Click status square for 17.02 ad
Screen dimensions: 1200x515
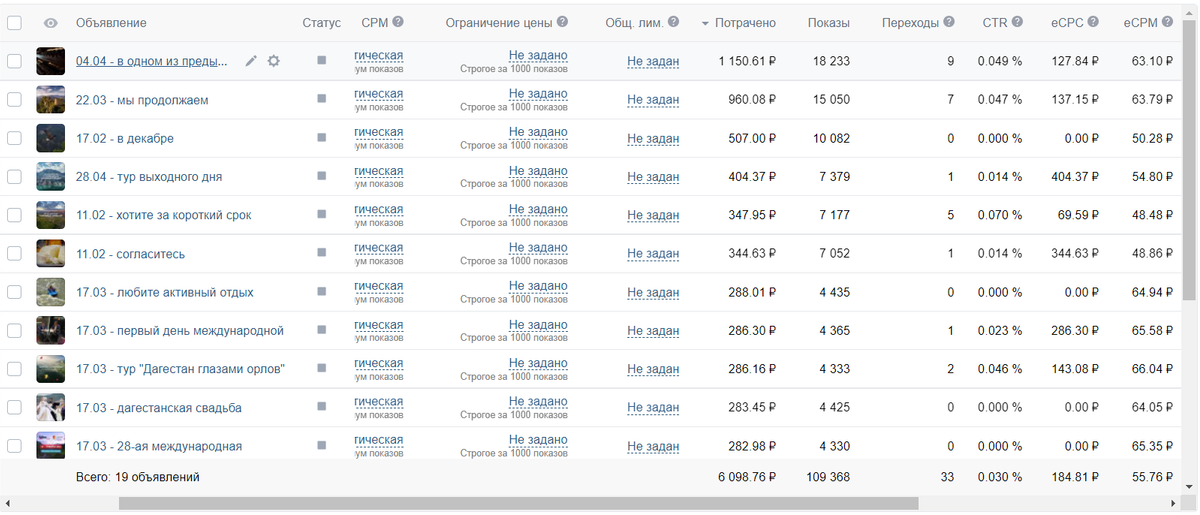coord(321,138)
